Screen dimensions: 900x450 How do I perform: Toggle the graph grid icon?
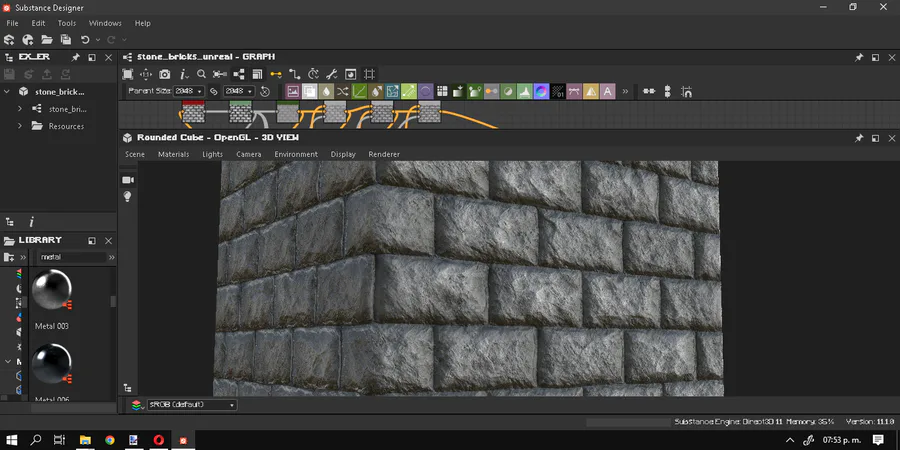point(370,74)
